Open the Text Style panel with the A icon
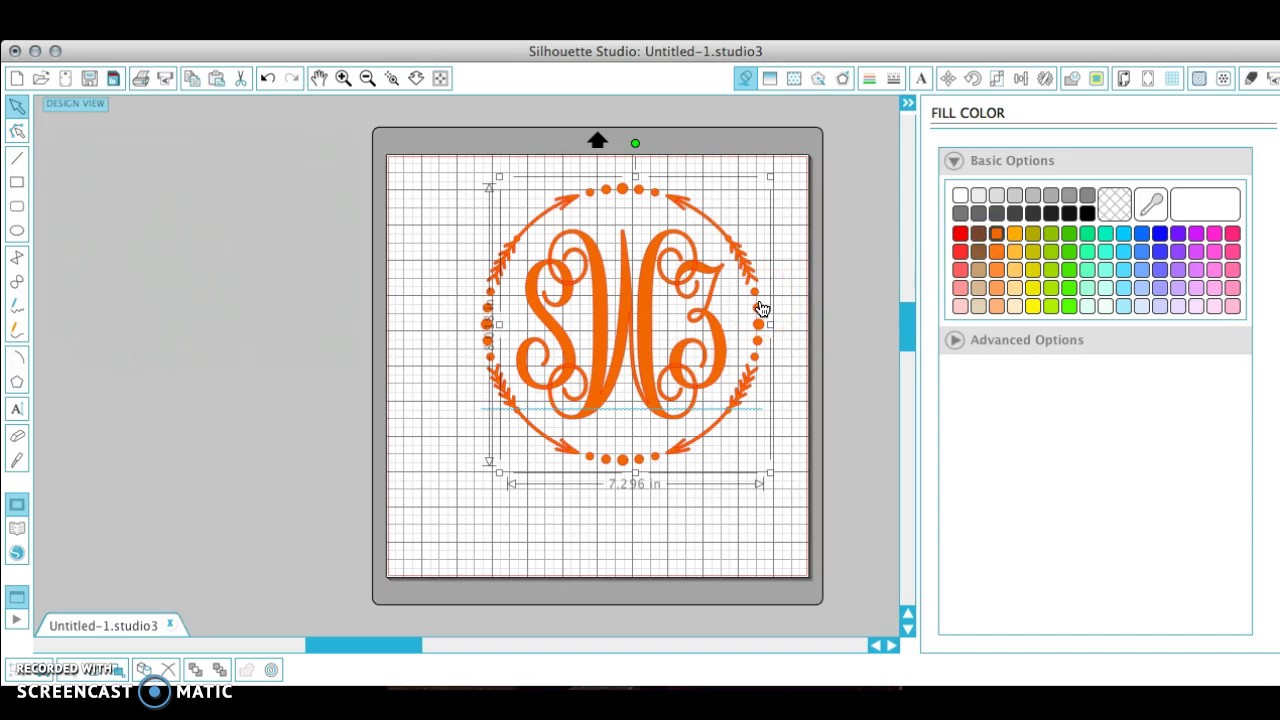 coord(921,78)
